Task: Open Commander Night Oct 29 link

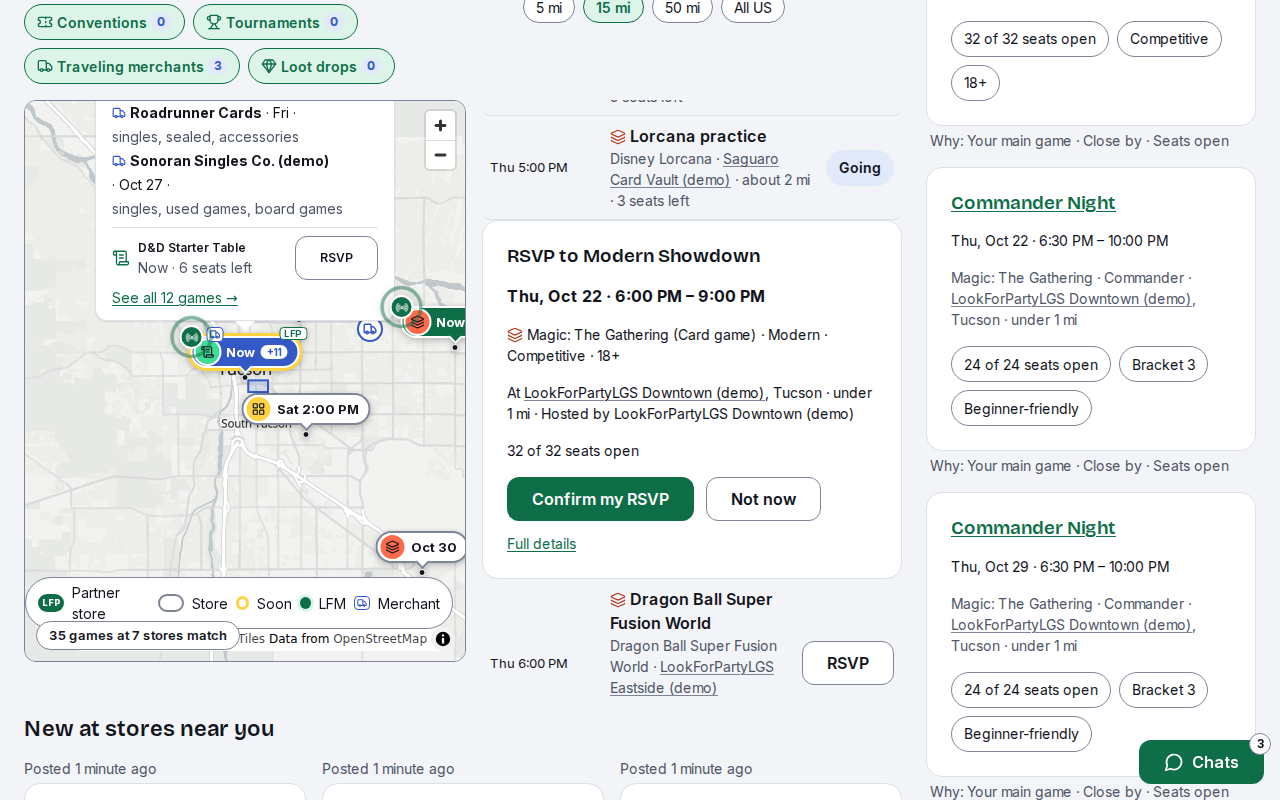Action: tap(1033, 528)
